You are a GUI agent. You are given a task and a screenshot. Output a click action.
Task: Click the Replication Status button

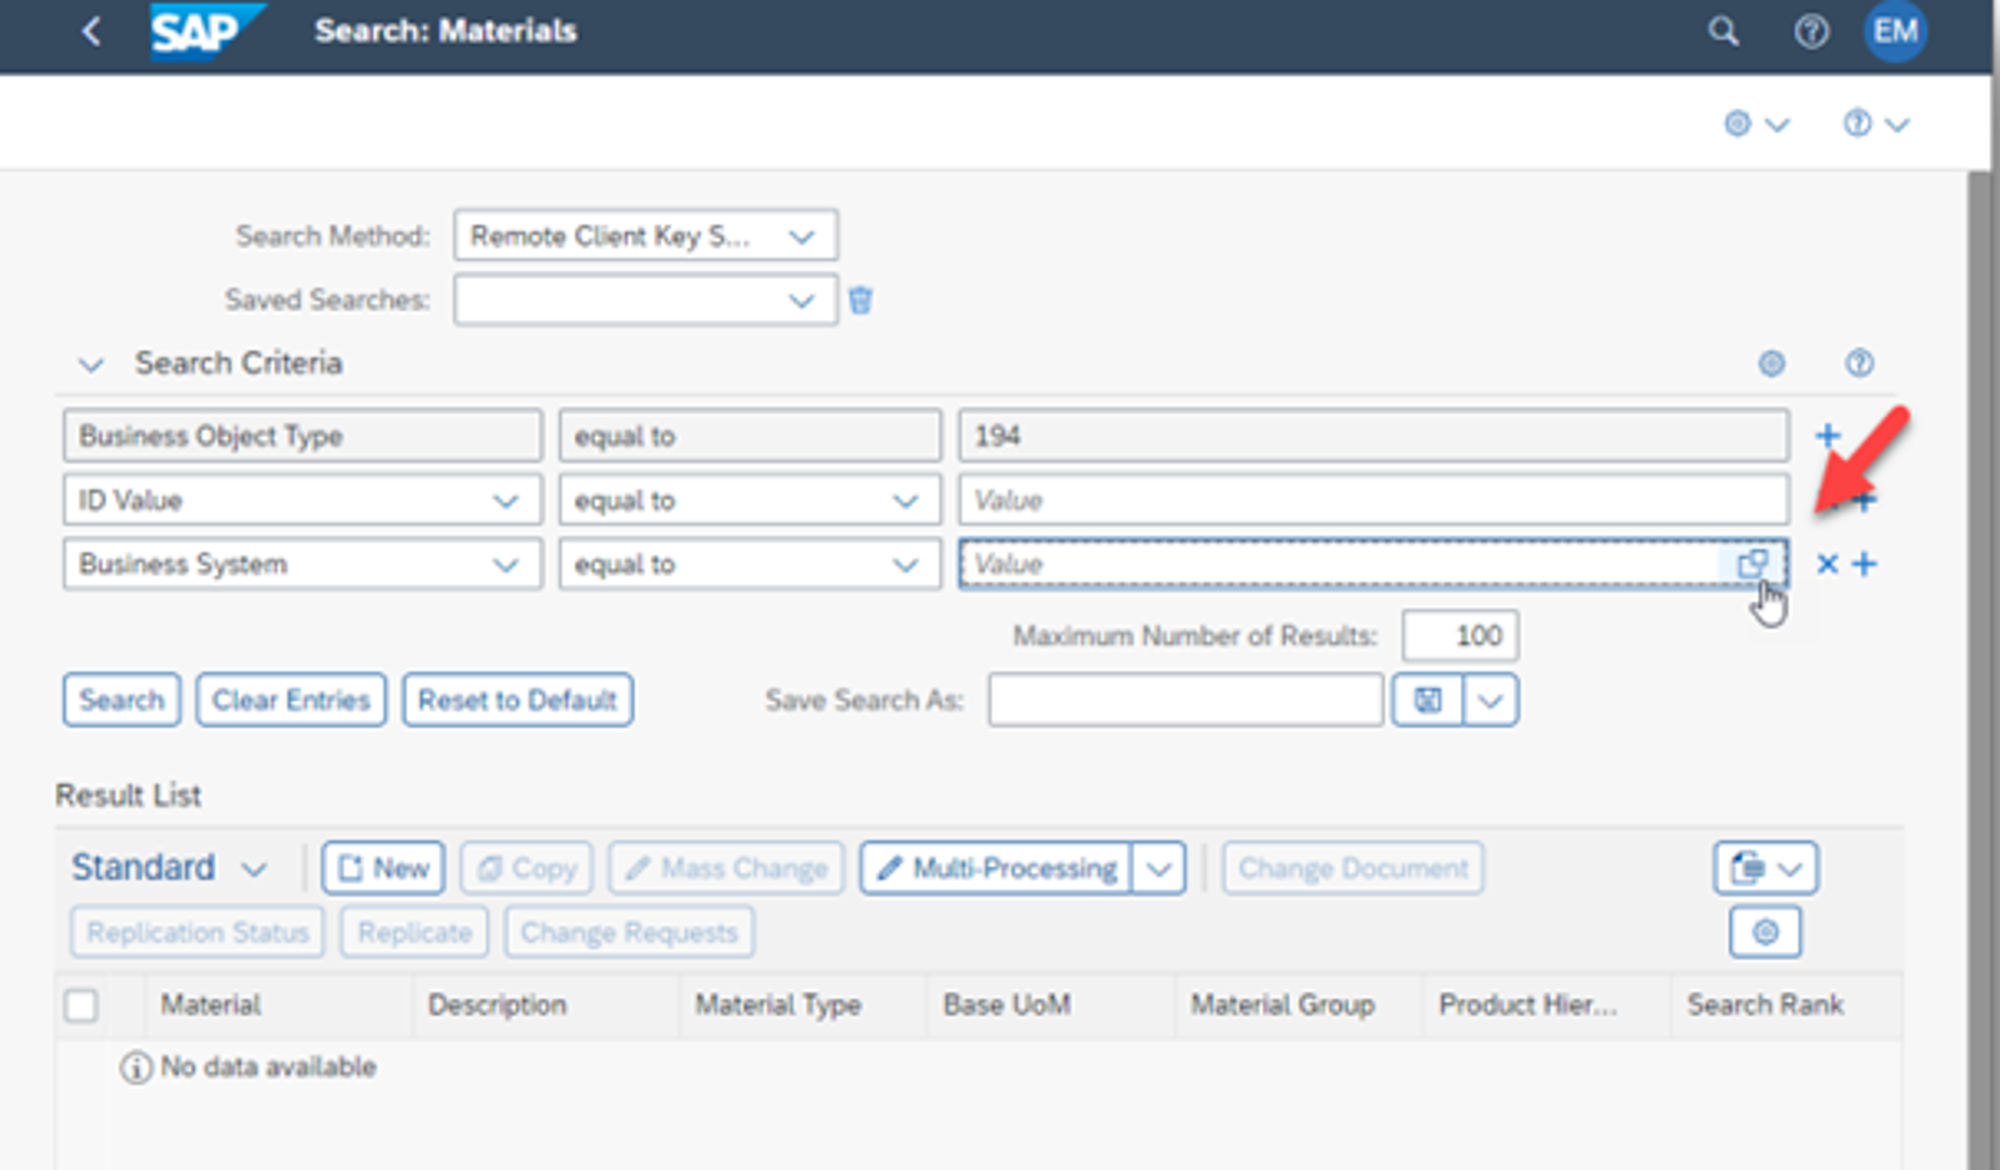(197, 932)
